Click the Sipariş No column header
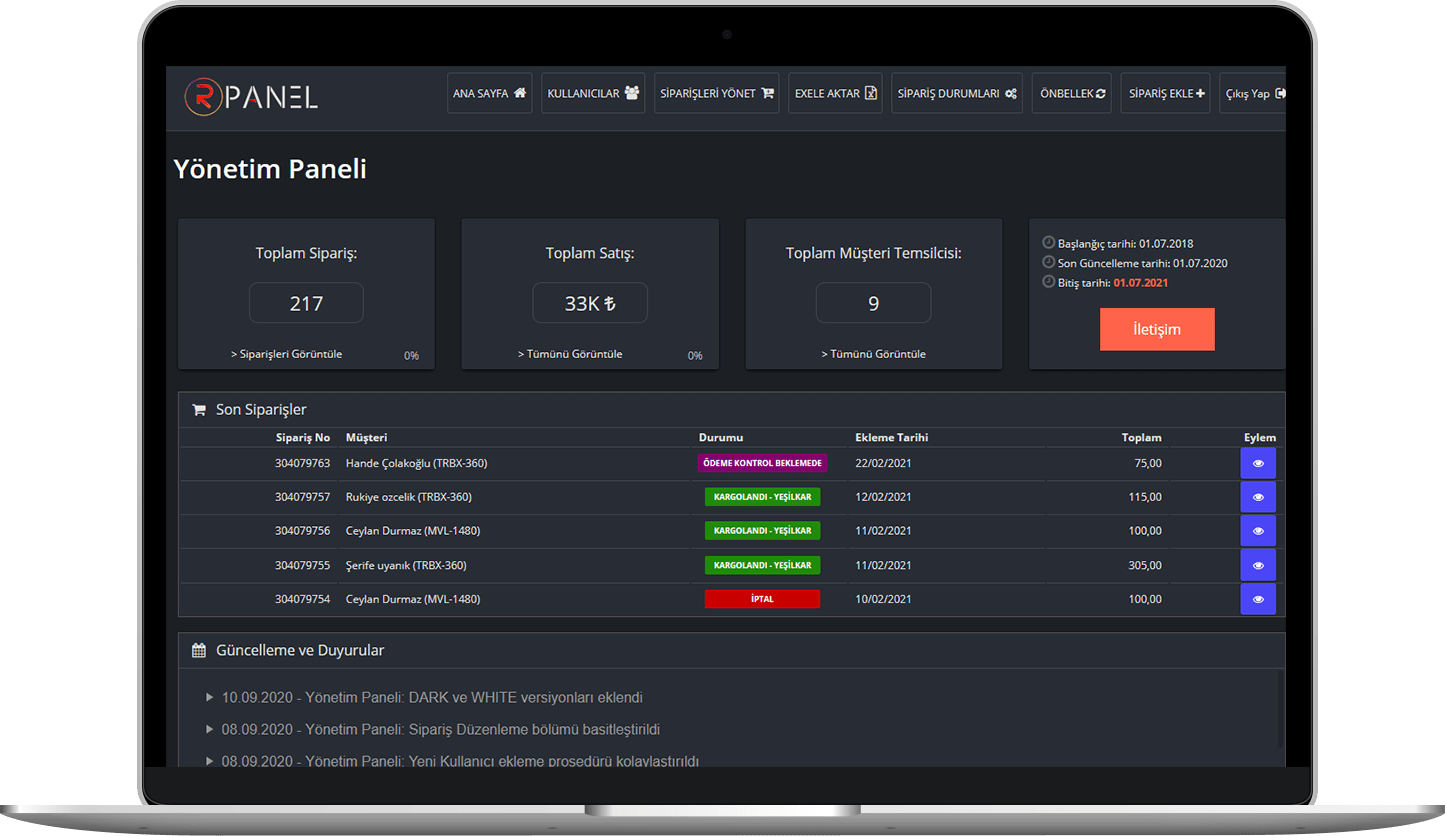1445x836 pixels. click(x=303, y=438)
